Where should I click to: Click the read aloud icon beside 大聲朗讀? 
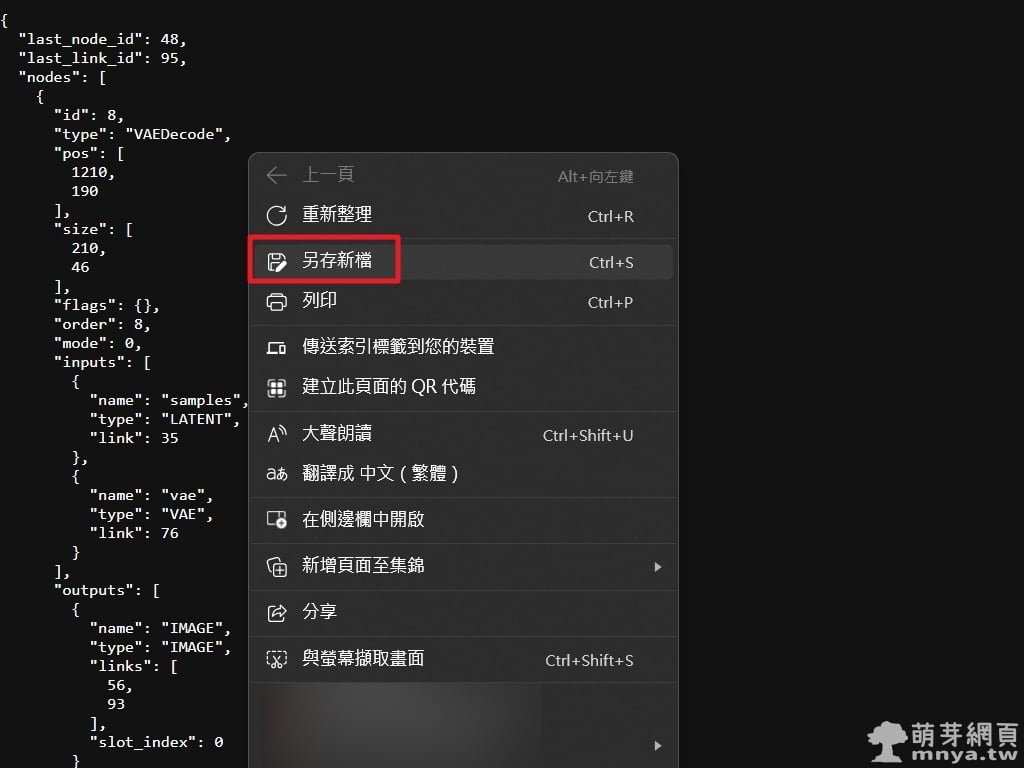(x=277, y=434)
